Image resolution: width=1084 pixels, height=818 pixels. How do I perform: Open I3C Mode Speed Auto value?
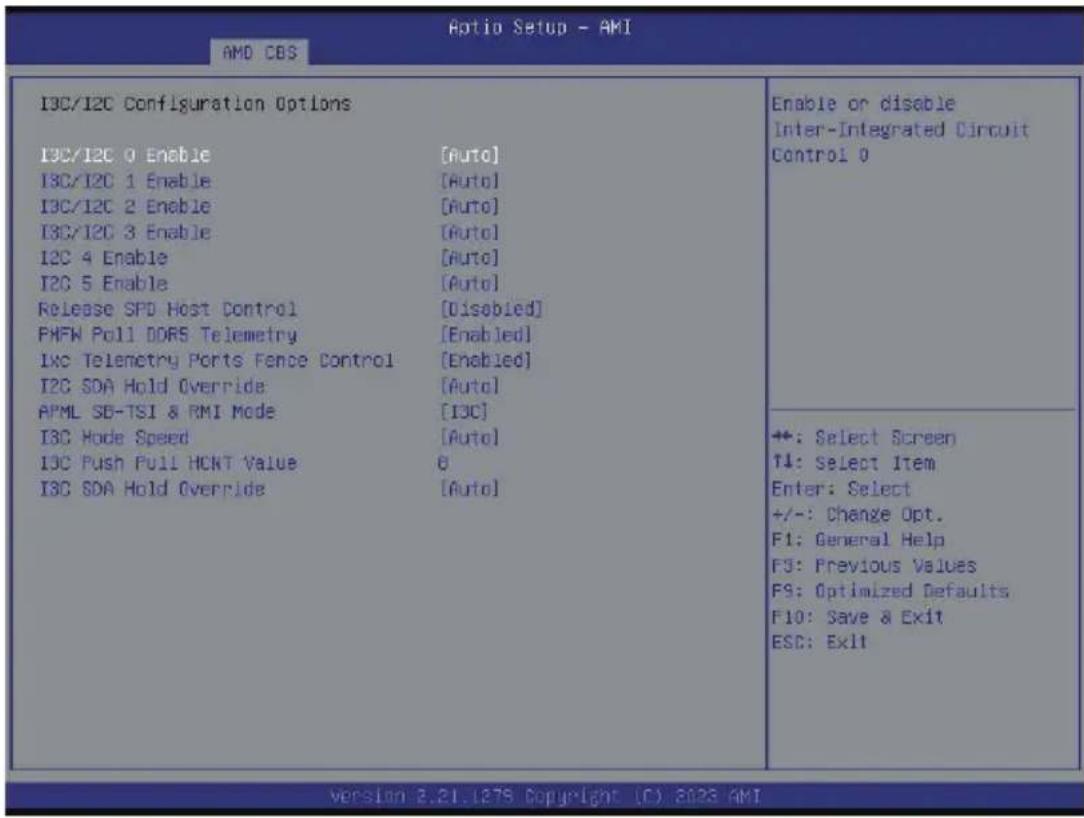pos(469,438)
